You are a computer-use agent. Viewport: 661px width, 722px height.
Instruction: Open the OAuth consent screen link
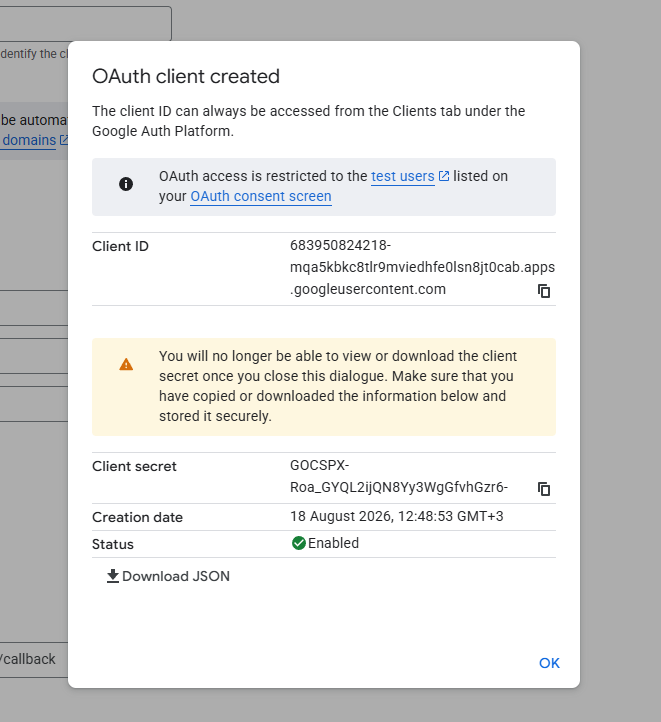pyautogui.click(x=261, y=196)
